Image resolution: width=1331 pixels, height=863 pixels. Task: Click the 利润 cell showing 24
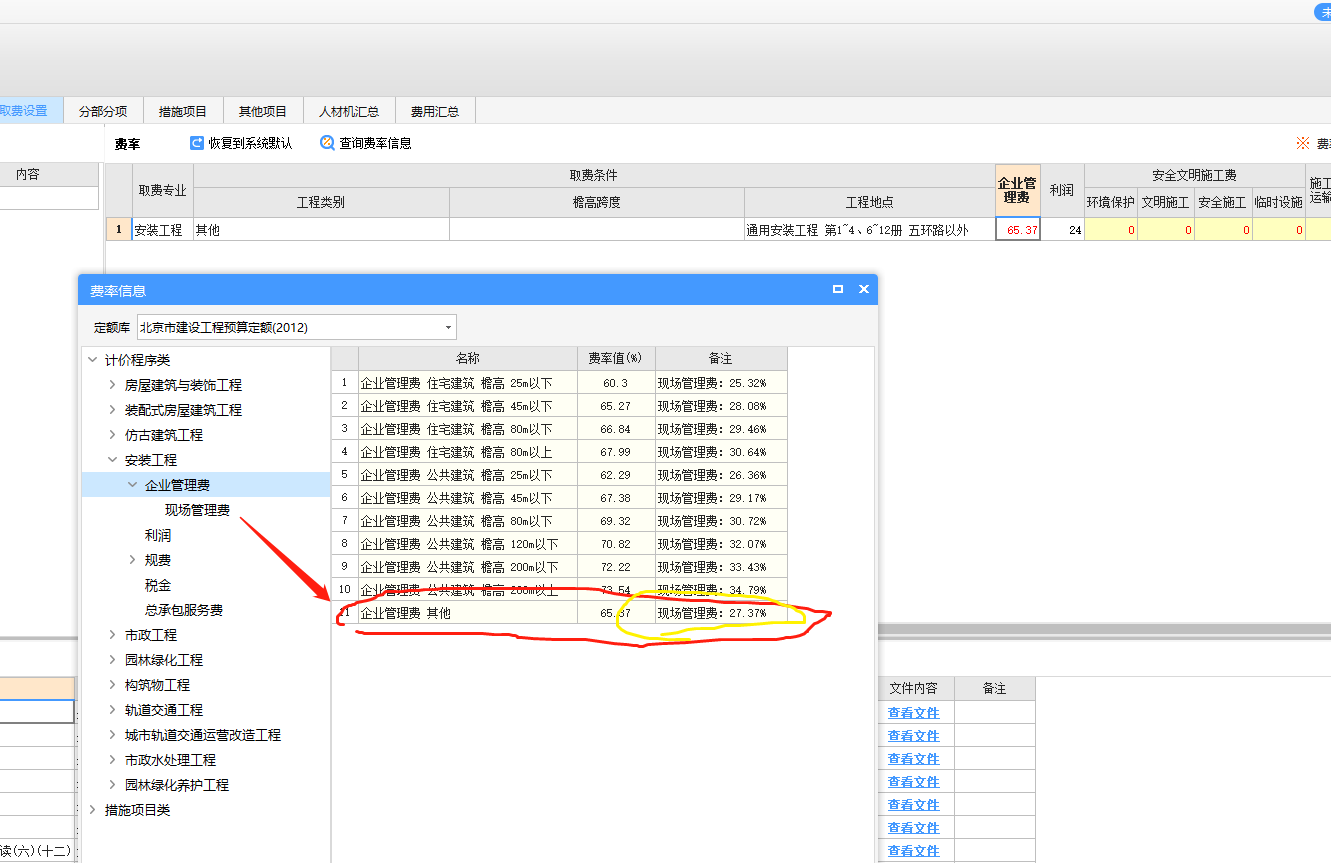point(1062,229)
